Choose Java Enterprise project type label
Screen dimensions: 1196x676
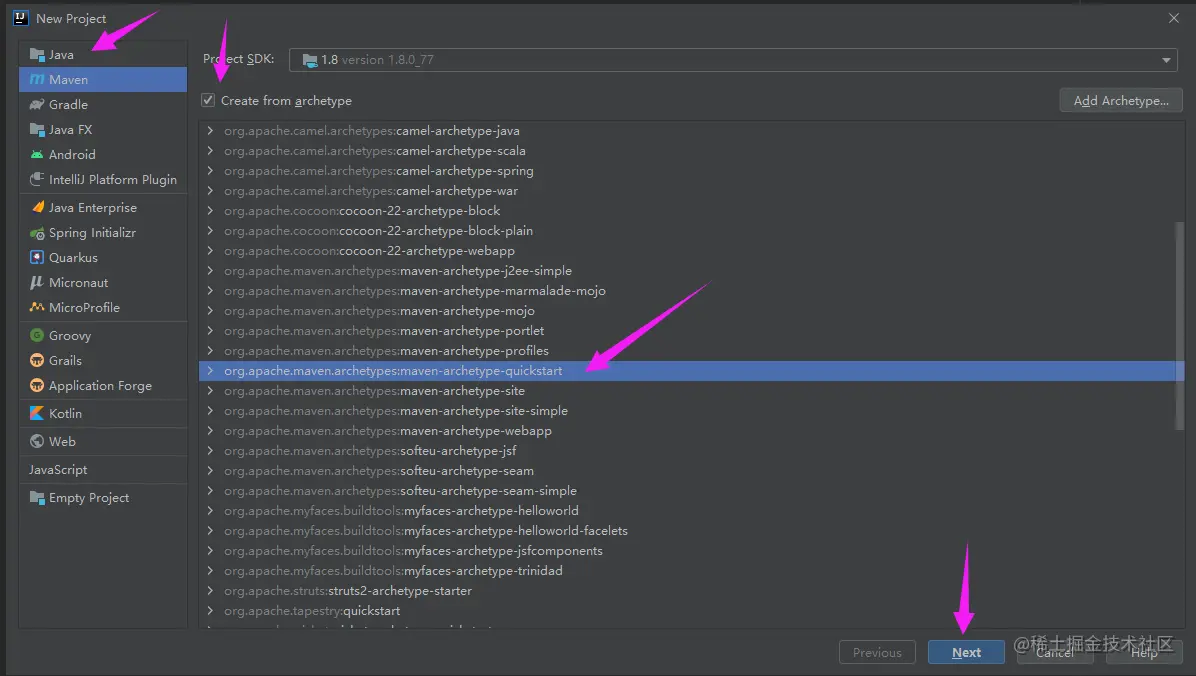[93, 208]
